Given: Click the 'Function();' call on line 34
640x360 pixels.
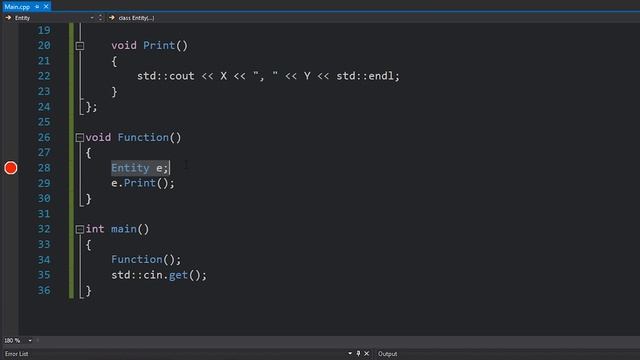Looking at the screenshot, I should (146, 260).
